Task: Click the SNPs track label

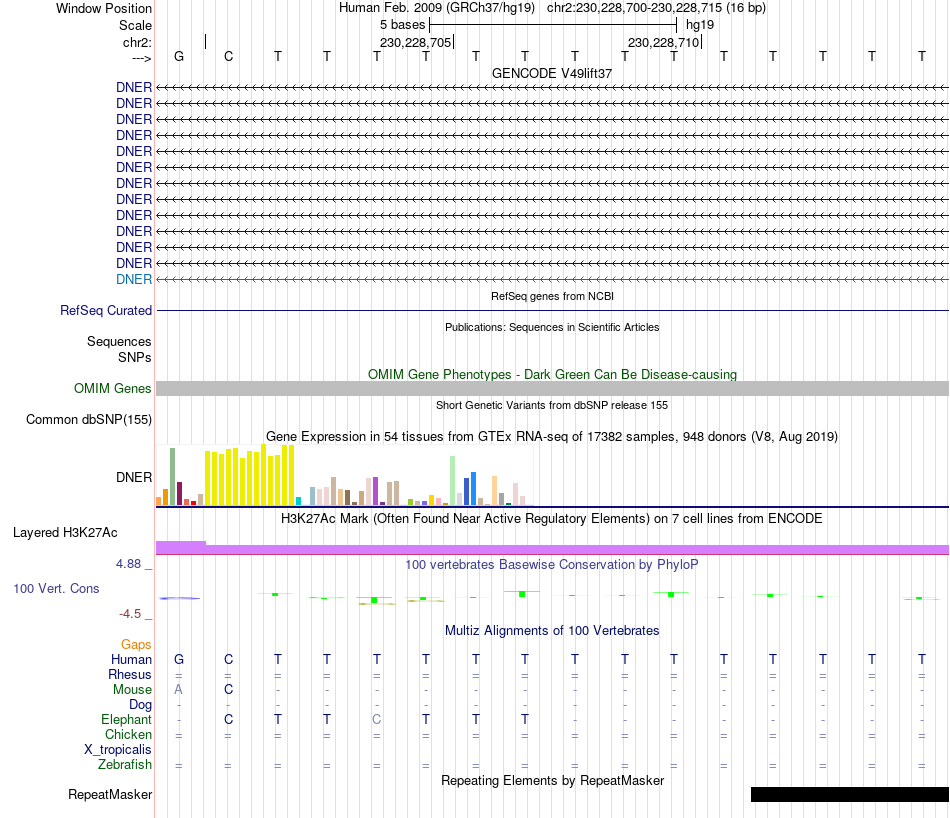Action: (x=135, y=357)
